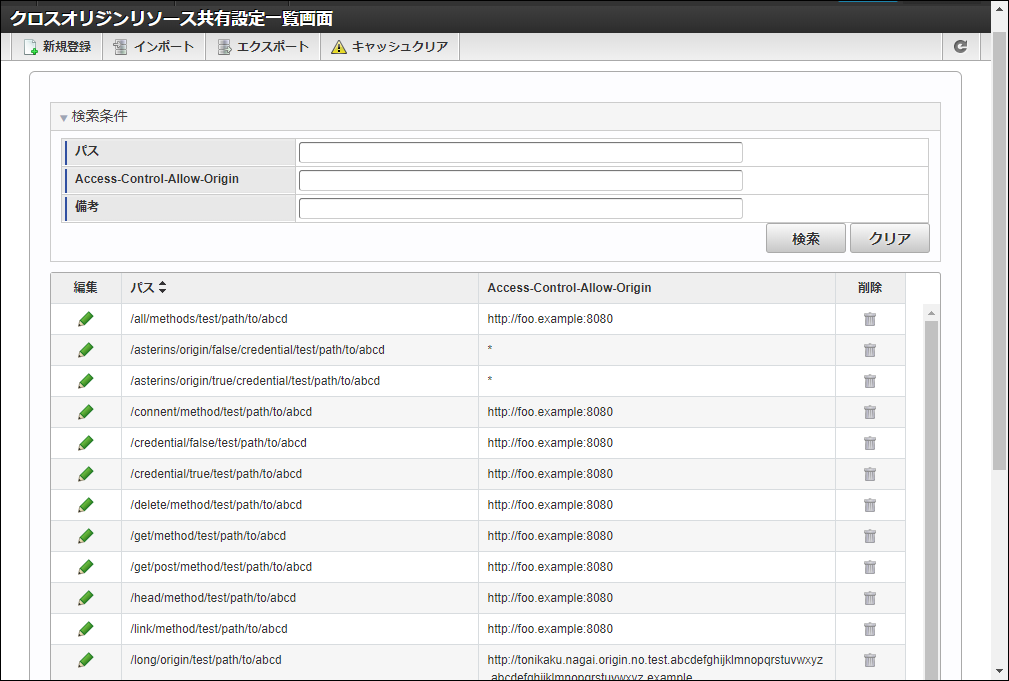Open the エクスポート function
Viewport: 1009px width, 681px height.
[x=263, y=47]
